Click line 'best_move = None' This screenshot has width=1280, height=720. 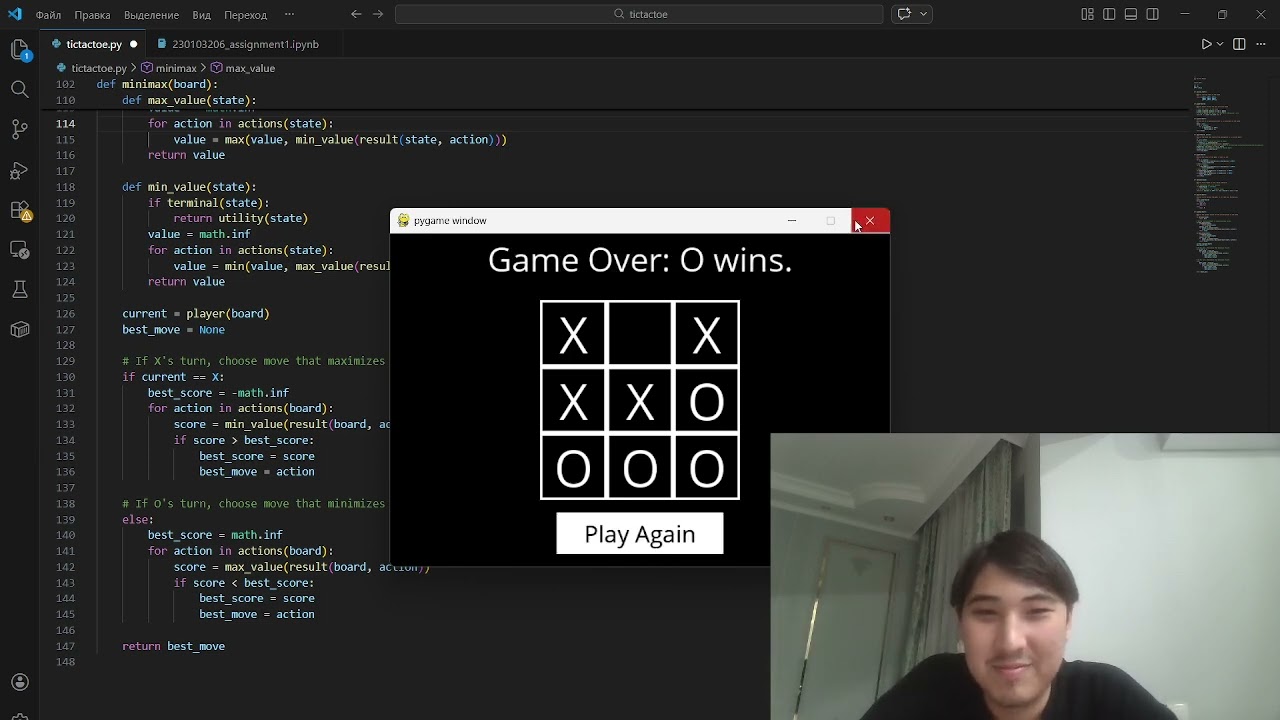173,329
